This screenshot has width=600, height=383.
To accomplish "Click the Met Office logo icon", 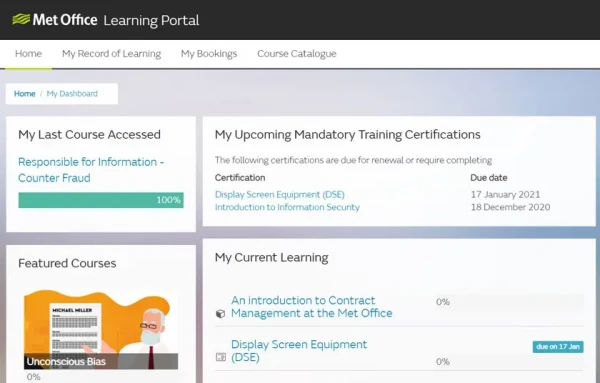I will pos(21,19).
